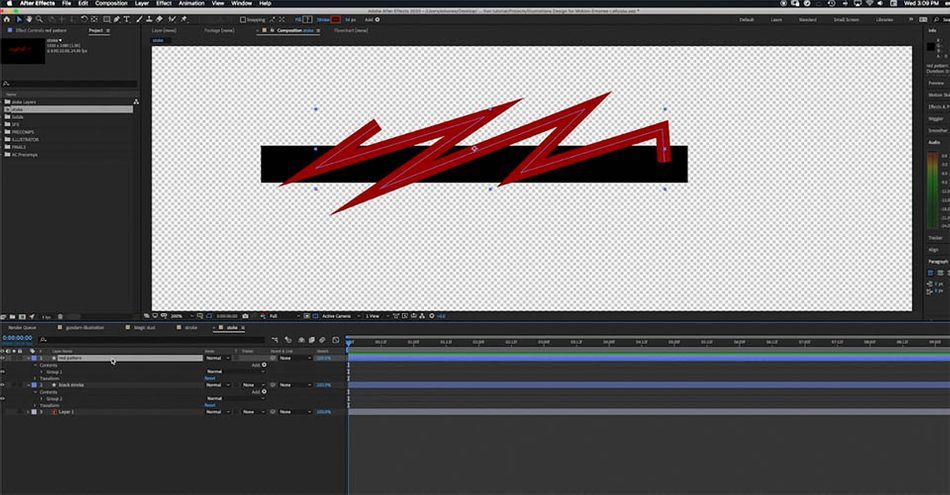Enable the Snapping checkbox
Viewport: 950px width, 495px height.
click(243, 19)
